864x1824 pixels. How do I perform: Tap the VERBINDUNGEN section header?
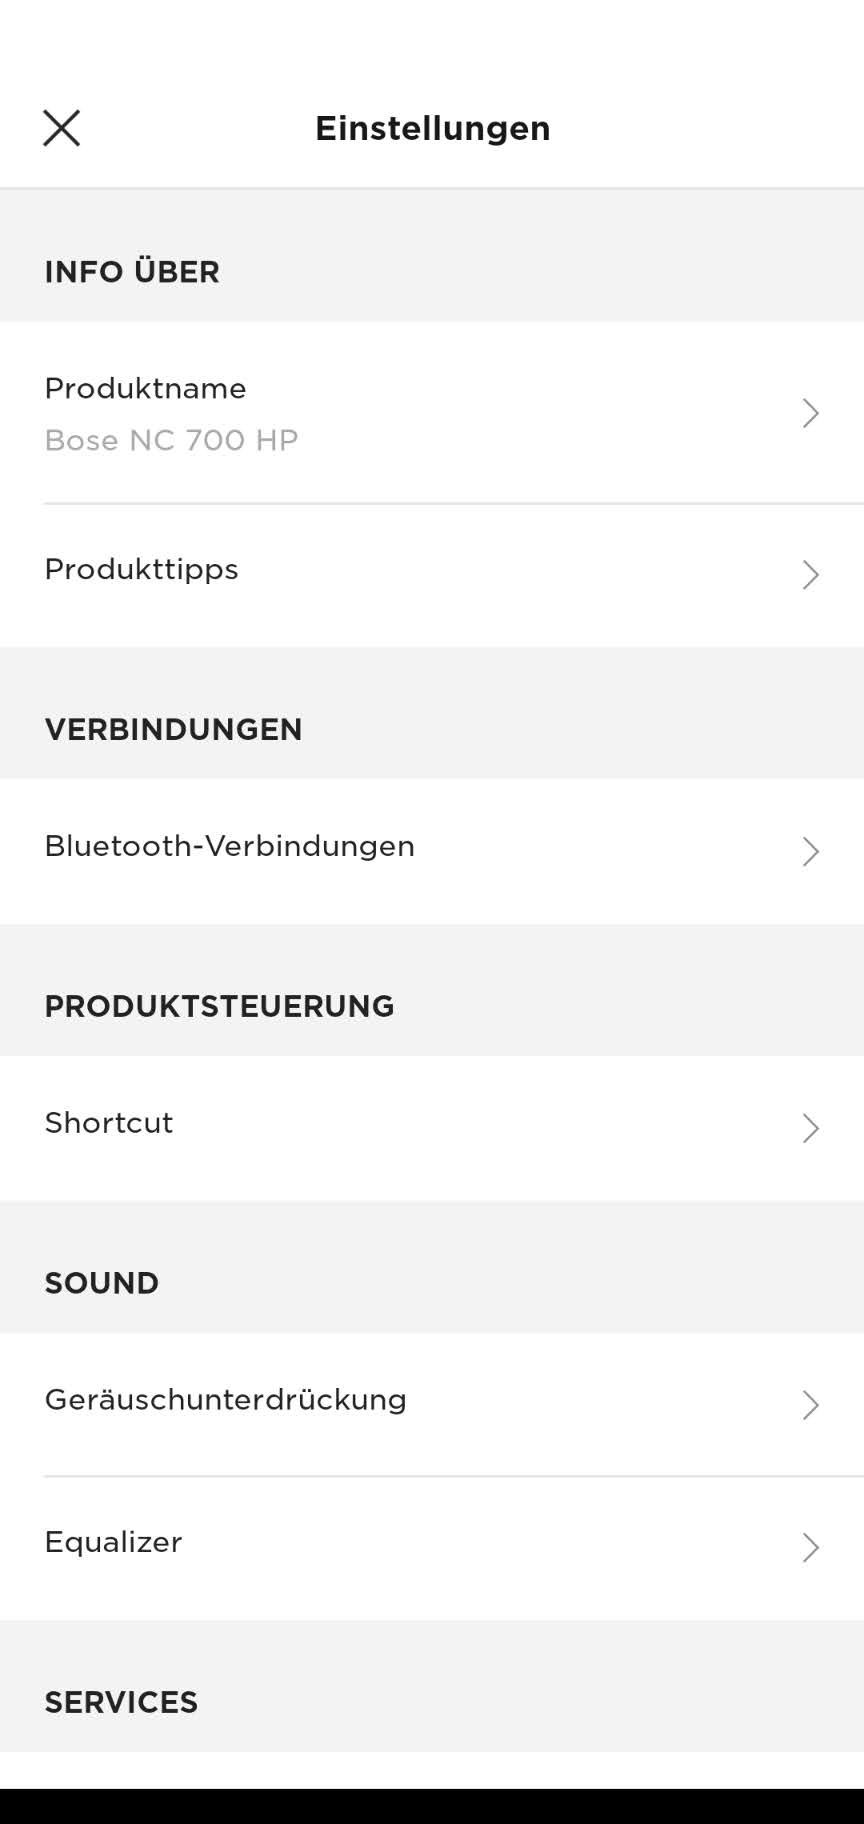173,729
